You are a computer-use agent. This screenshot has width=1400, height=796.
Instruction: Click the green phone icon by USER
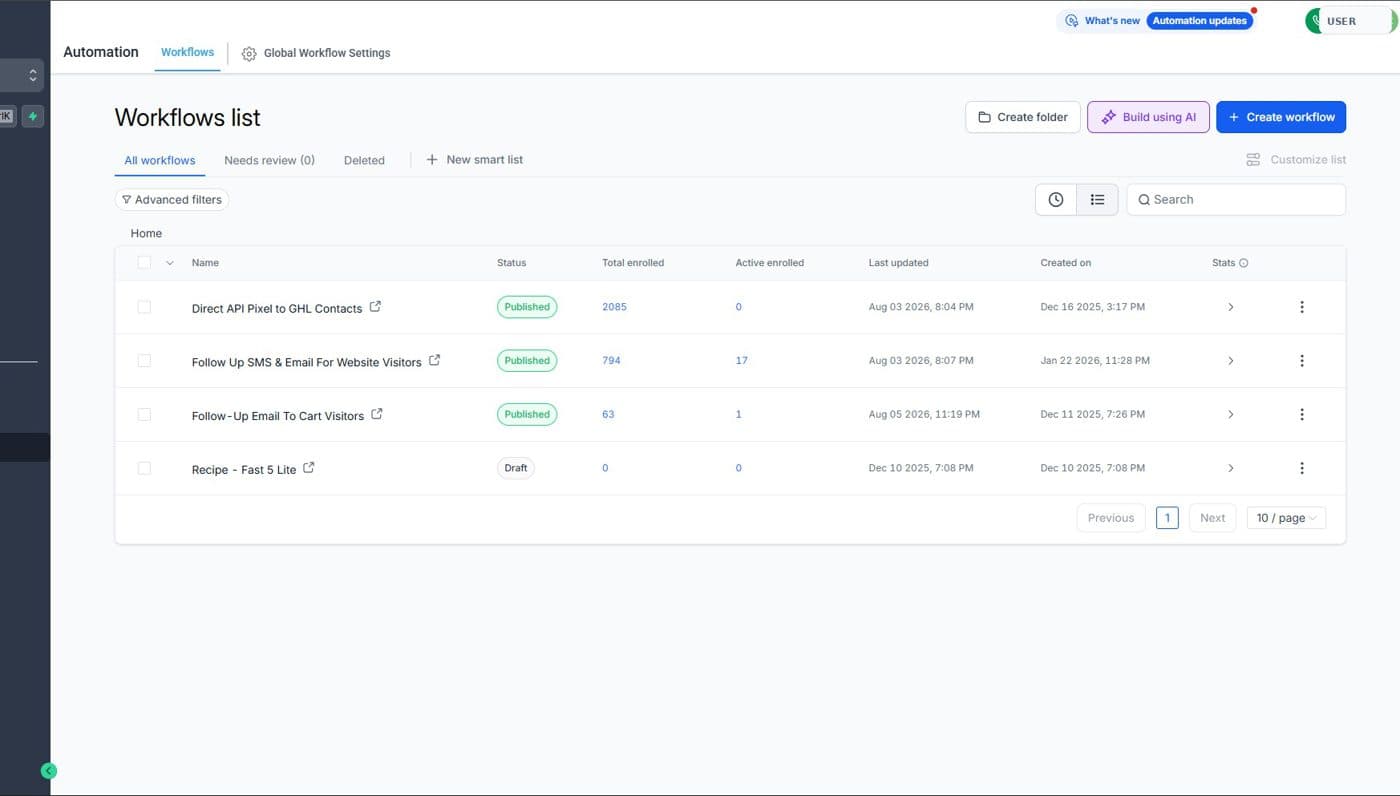coord(1314,21)
